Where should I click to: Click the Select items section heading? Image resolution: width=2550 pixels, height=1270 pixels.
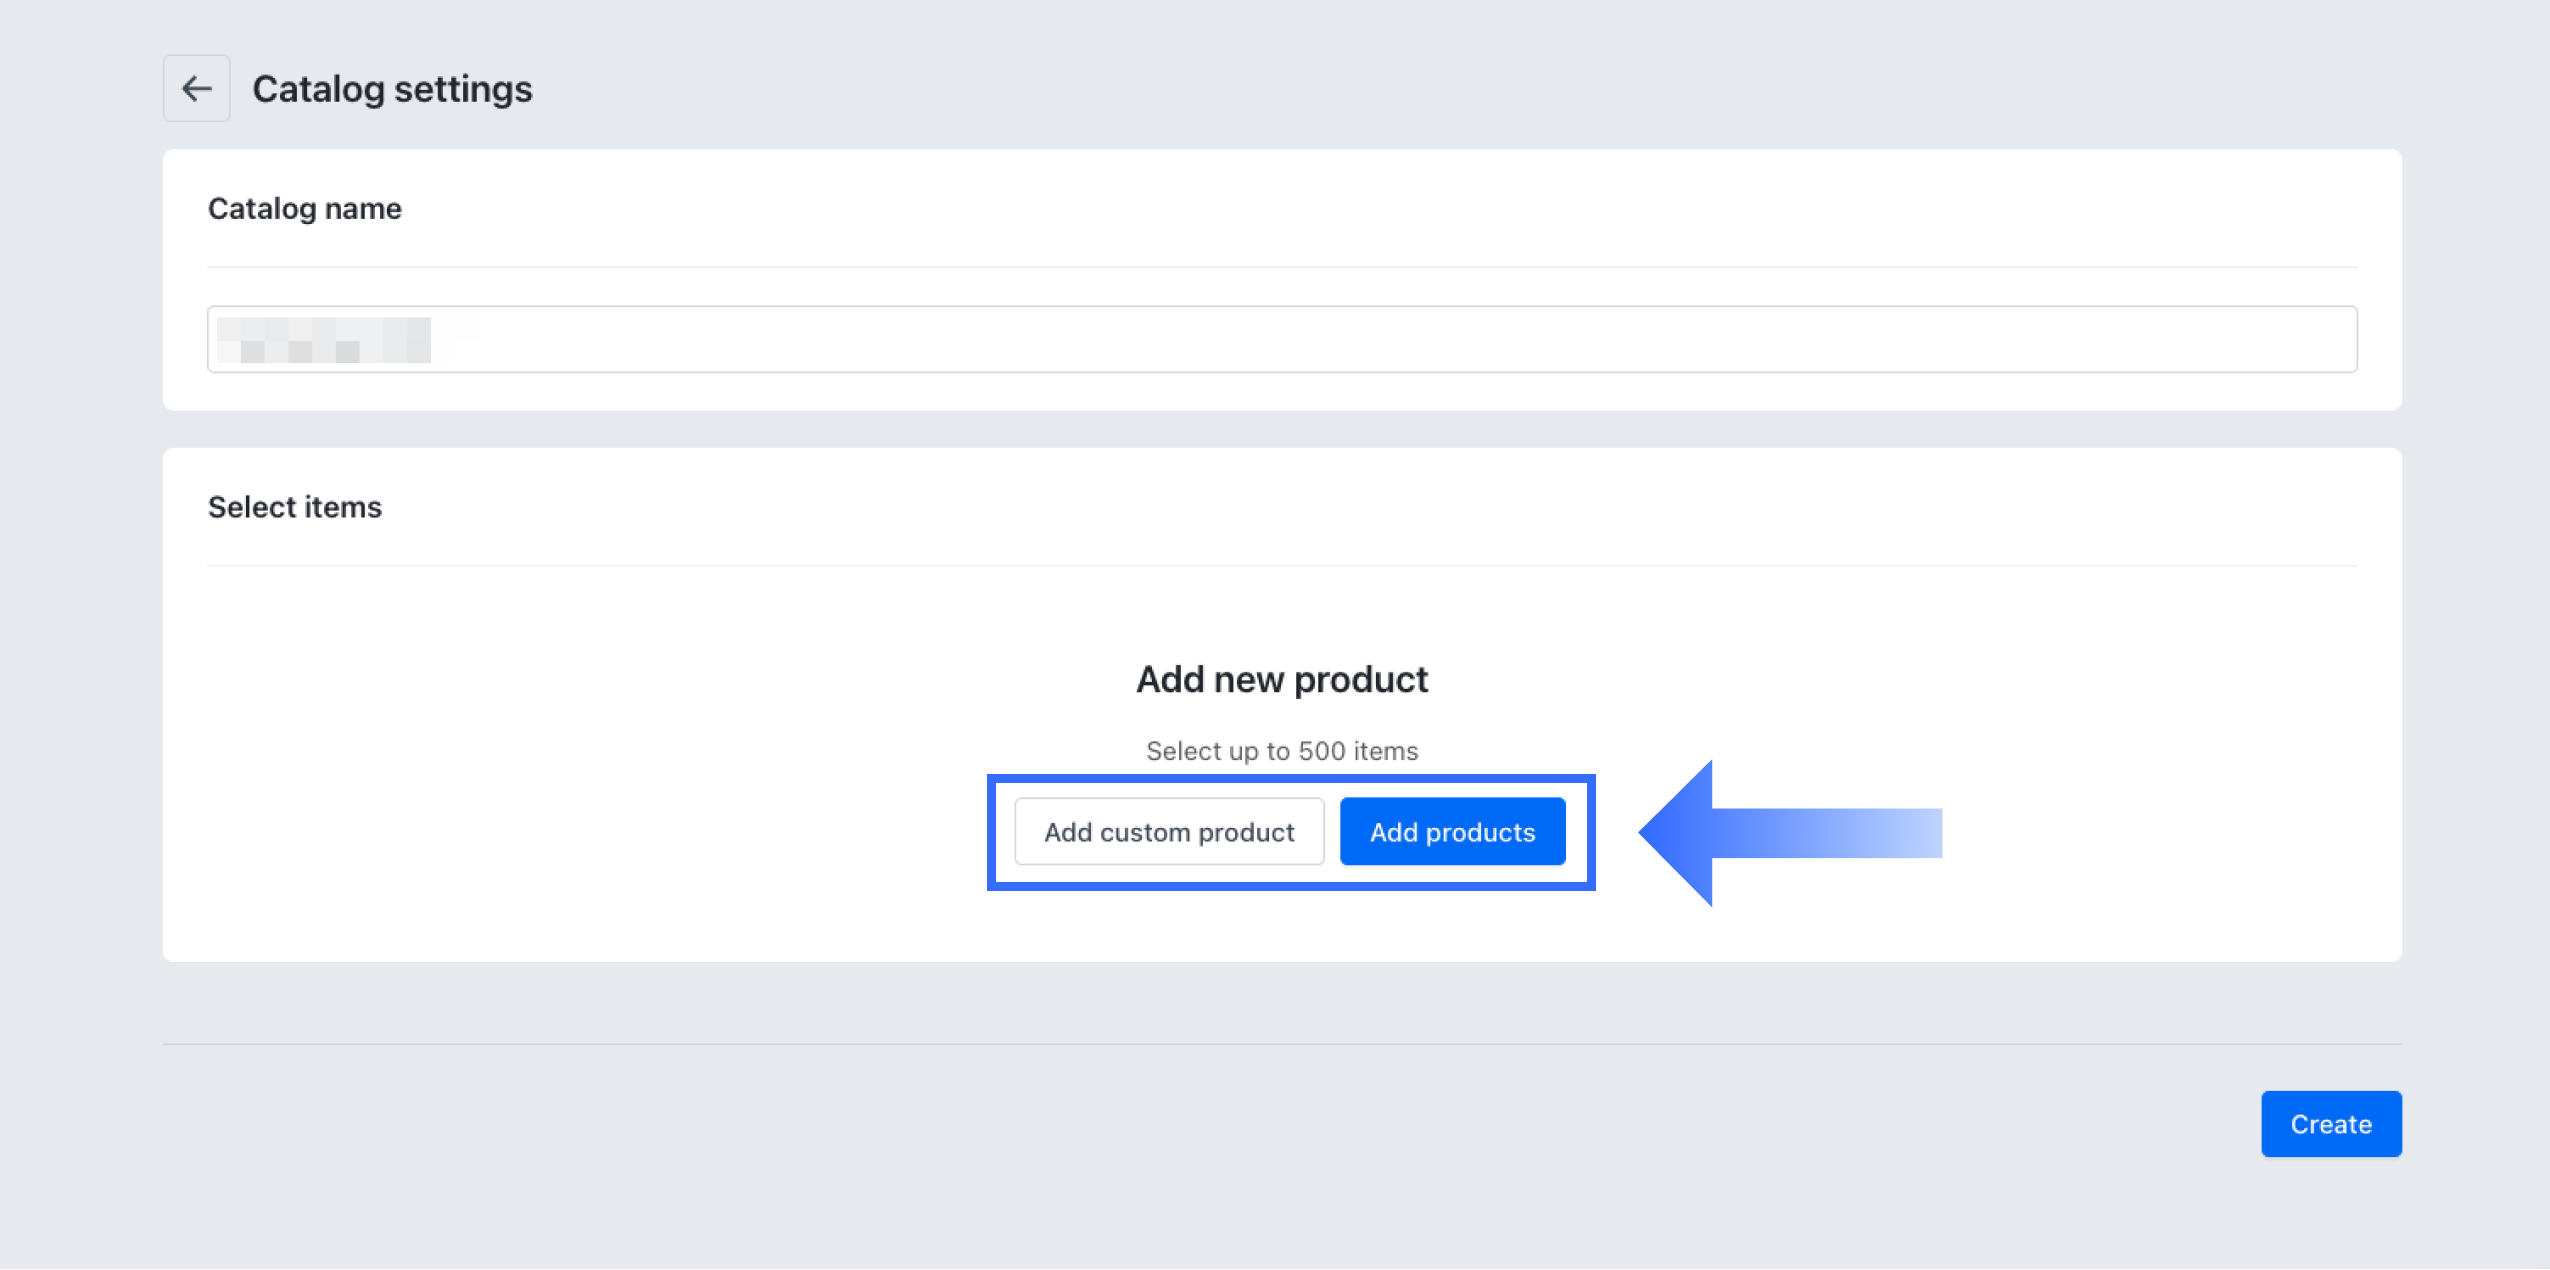coord(294,507)
